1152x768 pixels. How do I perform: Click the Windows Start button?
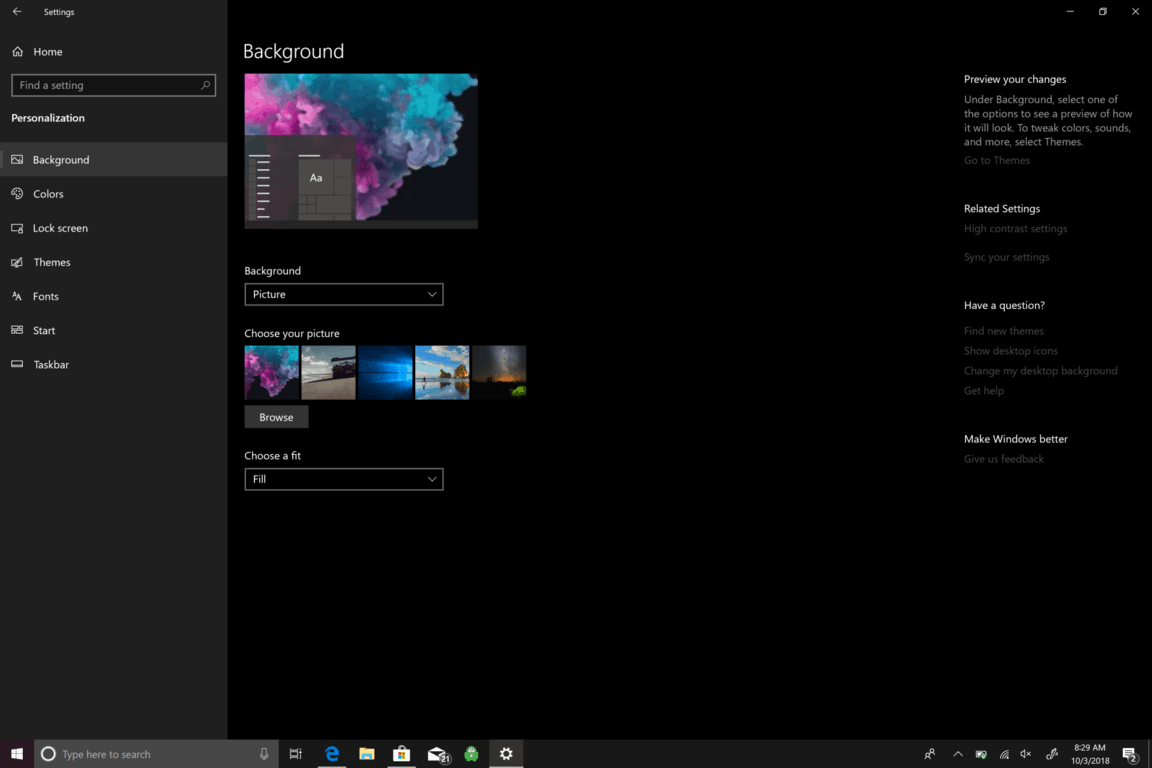pyautogui.click(x=17, y=754)
